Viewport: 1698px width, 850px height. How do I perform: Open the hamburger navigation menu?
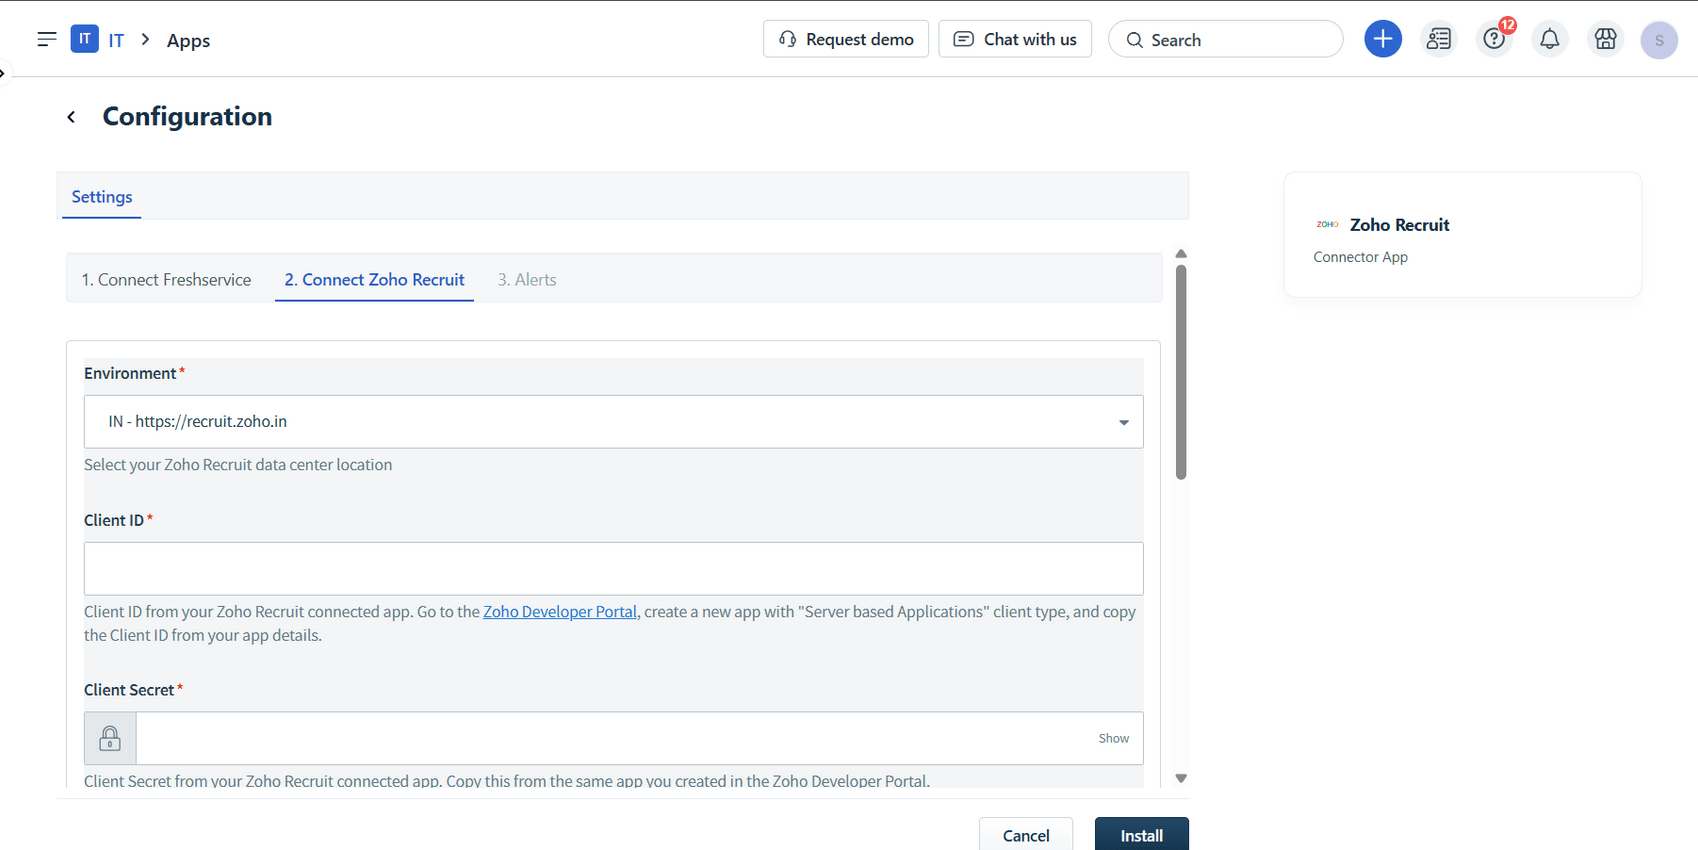pos(46,39)
